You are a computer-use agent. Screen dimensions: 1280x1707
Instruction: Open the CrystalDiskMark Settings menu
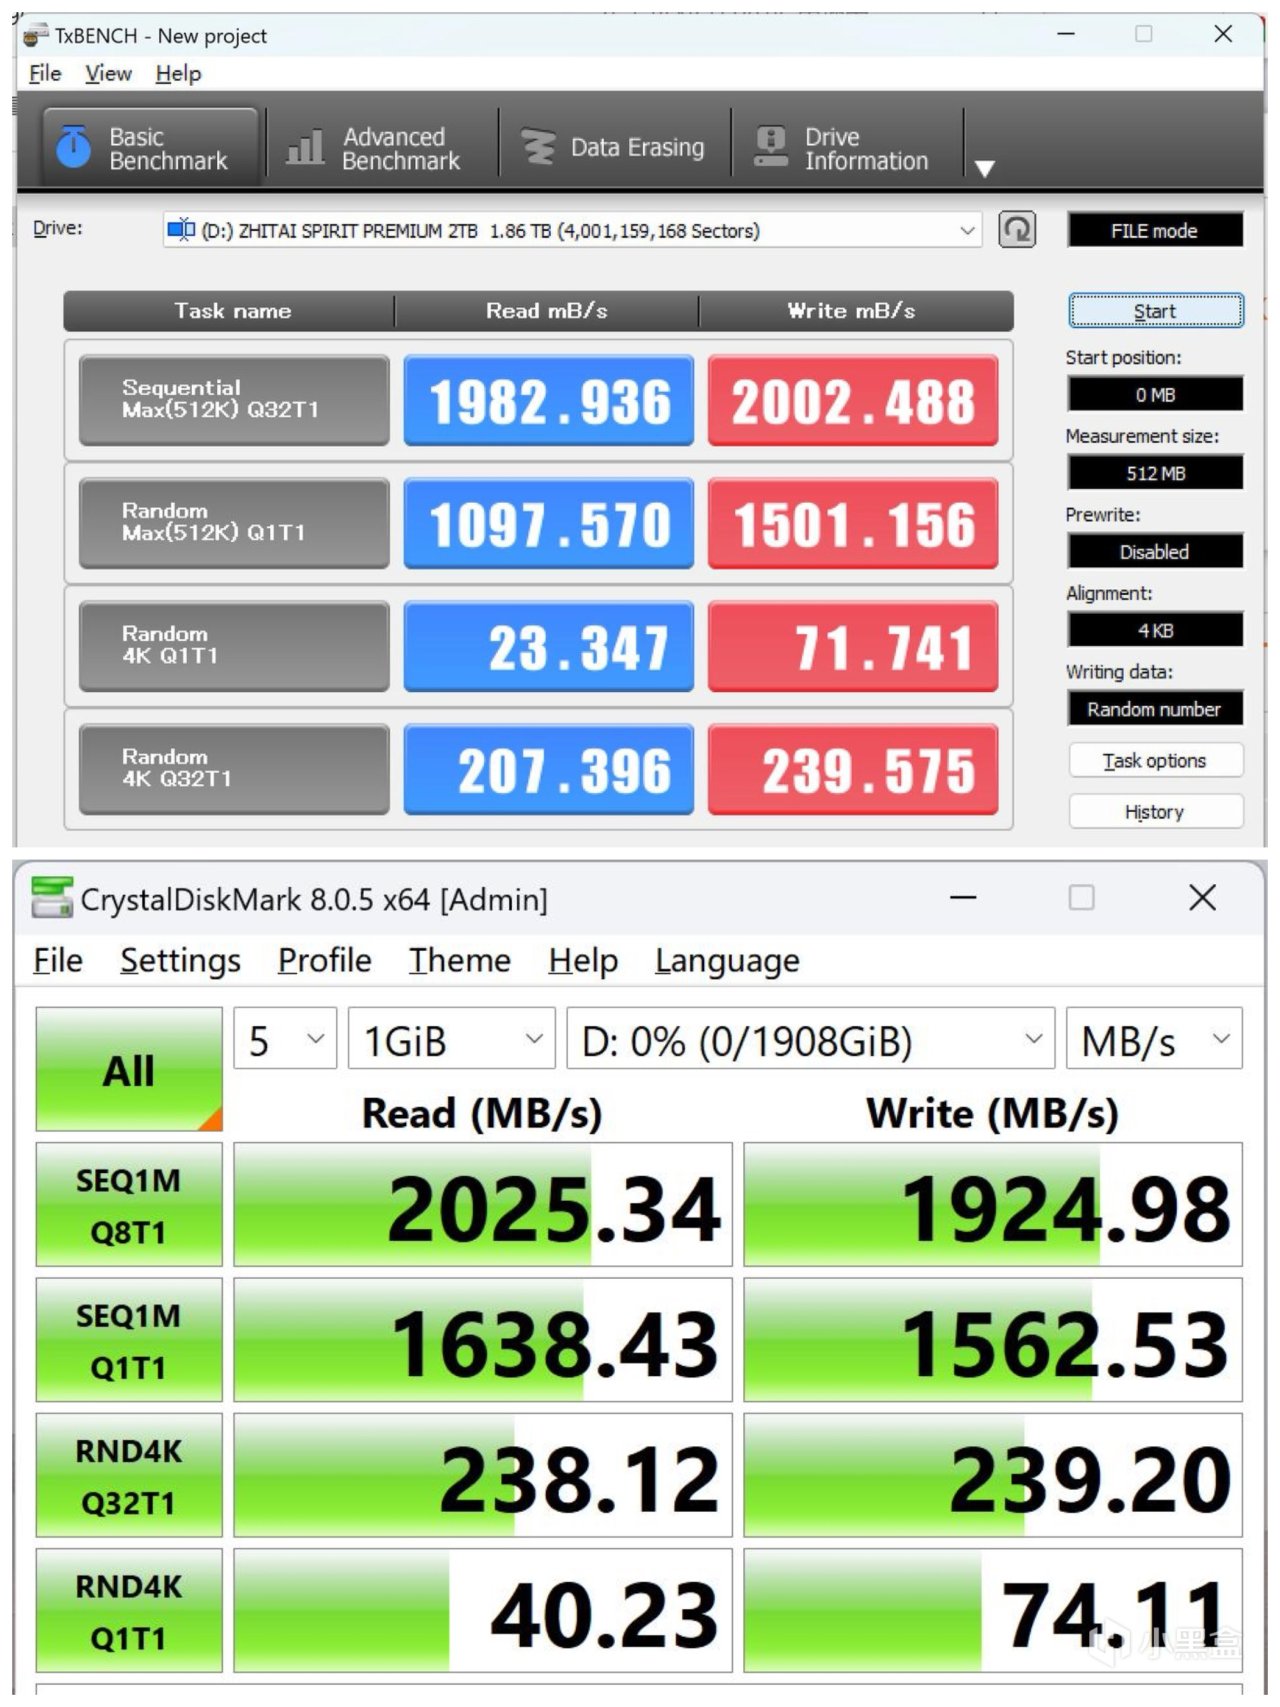pos(181,960)
